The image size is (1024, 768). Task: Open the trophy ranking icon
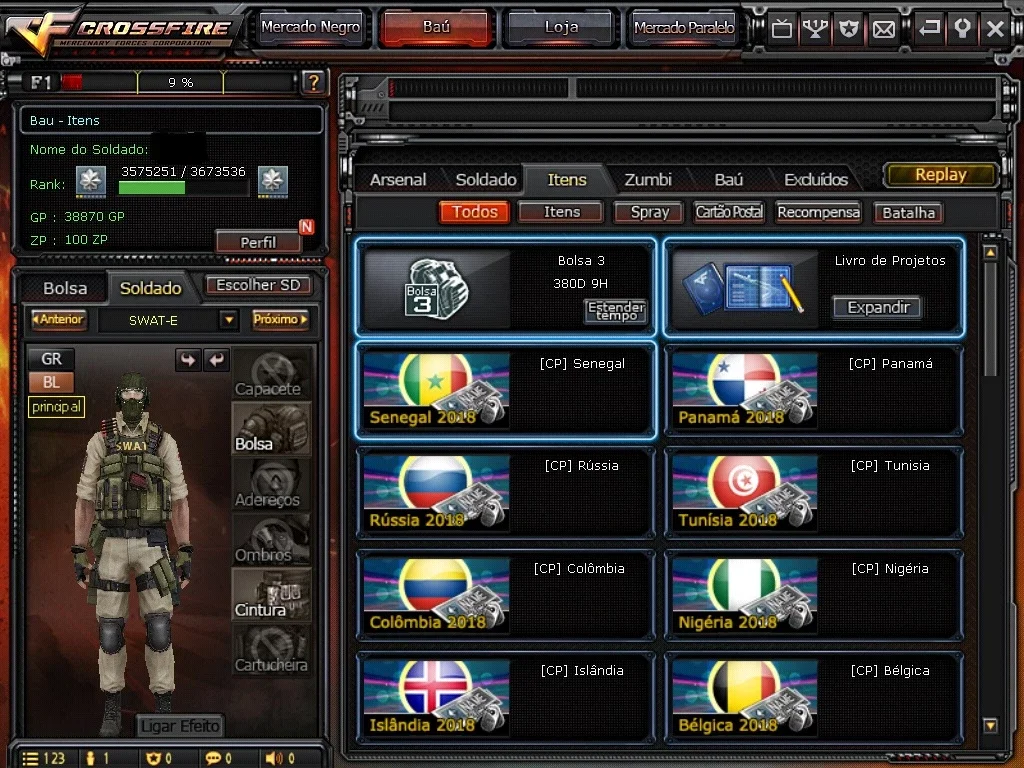(x=815, y=28)
